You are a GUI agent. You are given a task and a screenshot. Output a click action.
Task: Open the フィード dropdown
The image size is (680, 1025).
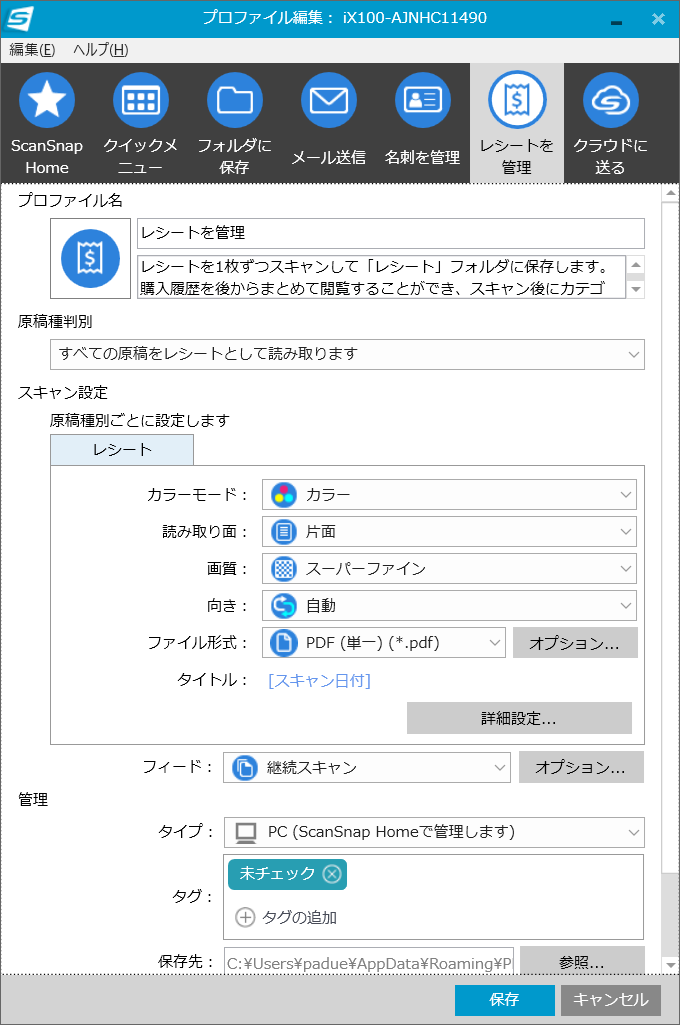[x=367, y=767]
